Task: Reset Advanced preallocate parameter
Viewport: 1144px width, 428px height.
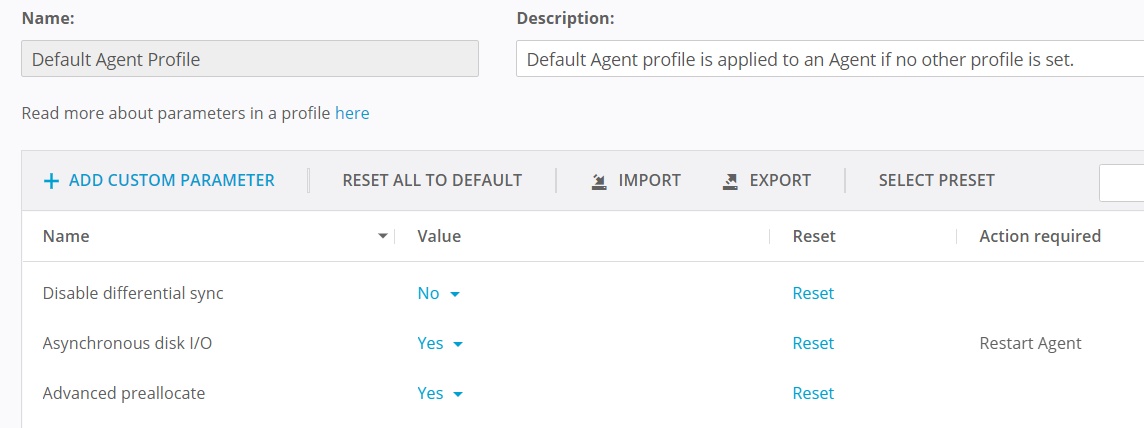Action: pos(813,394)
